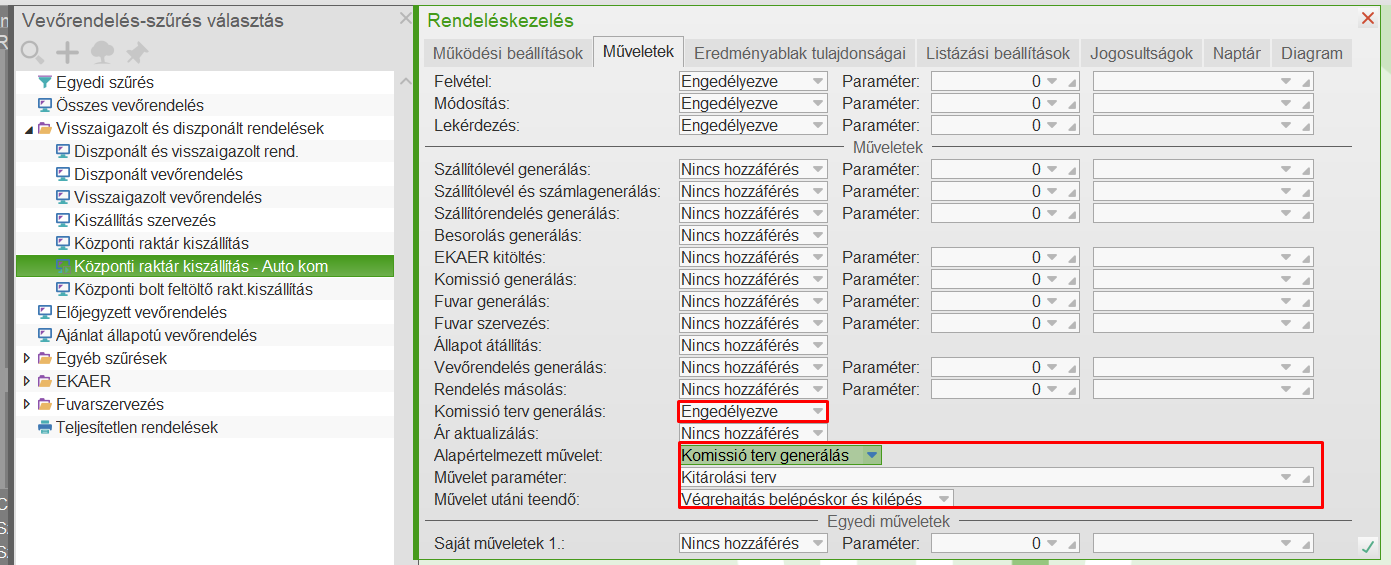Click the plus add-filter icon
The width and height of the screenshot is (1391, 565).
coord(67,52)
